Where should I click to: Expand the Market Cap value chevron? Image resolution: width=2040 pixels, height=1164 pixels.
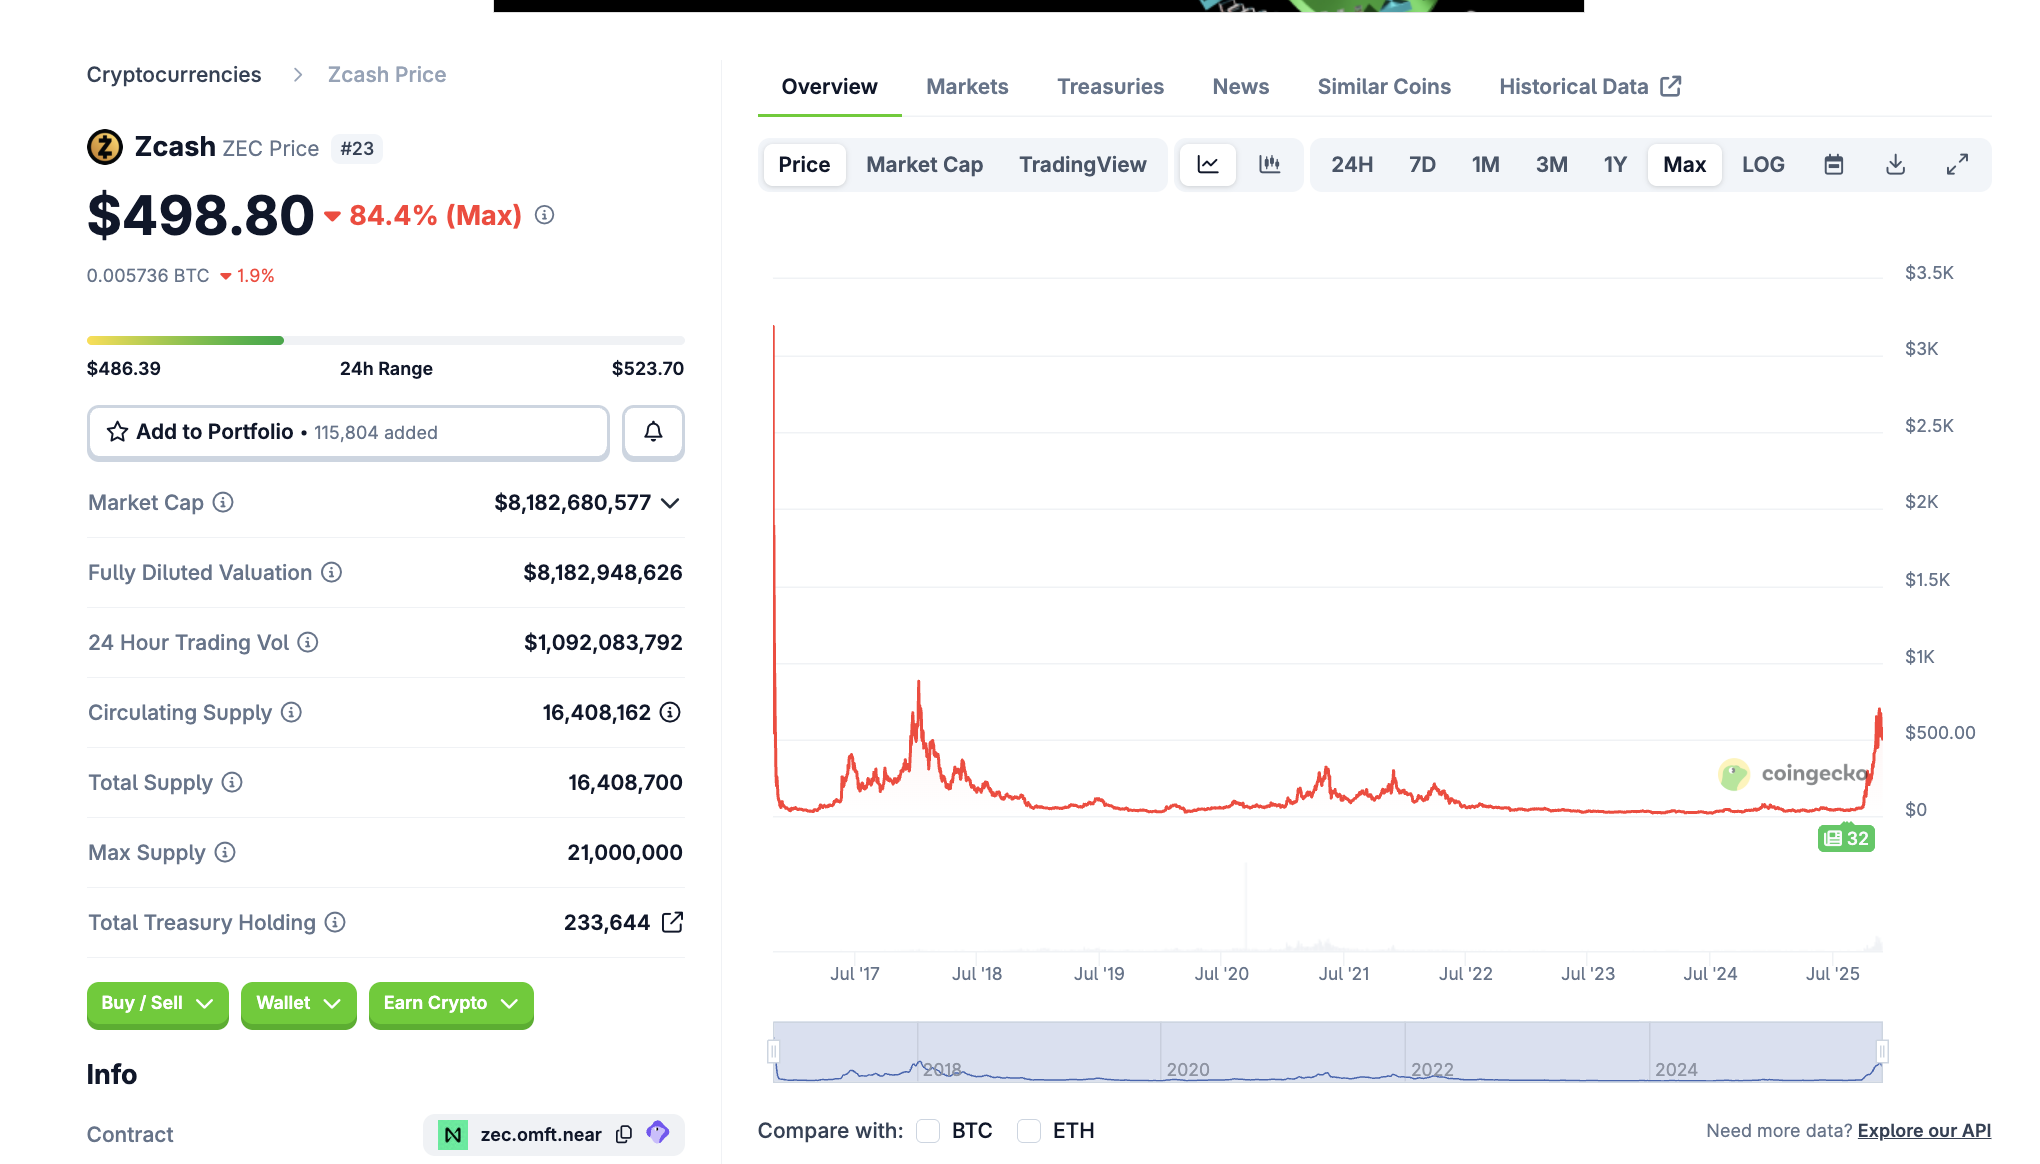[669, 503]
